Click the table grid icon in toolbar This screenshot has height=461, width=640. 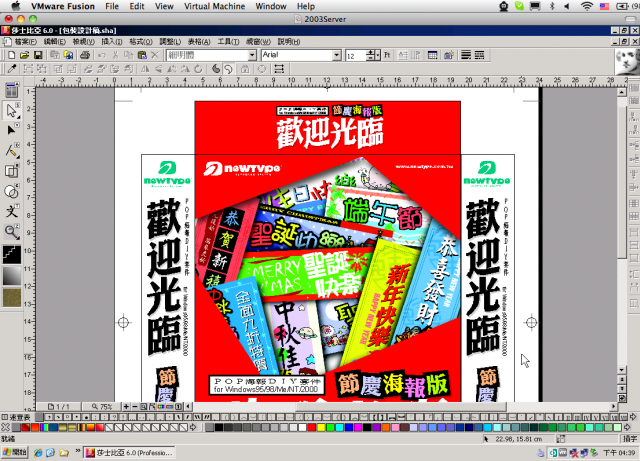432,55
